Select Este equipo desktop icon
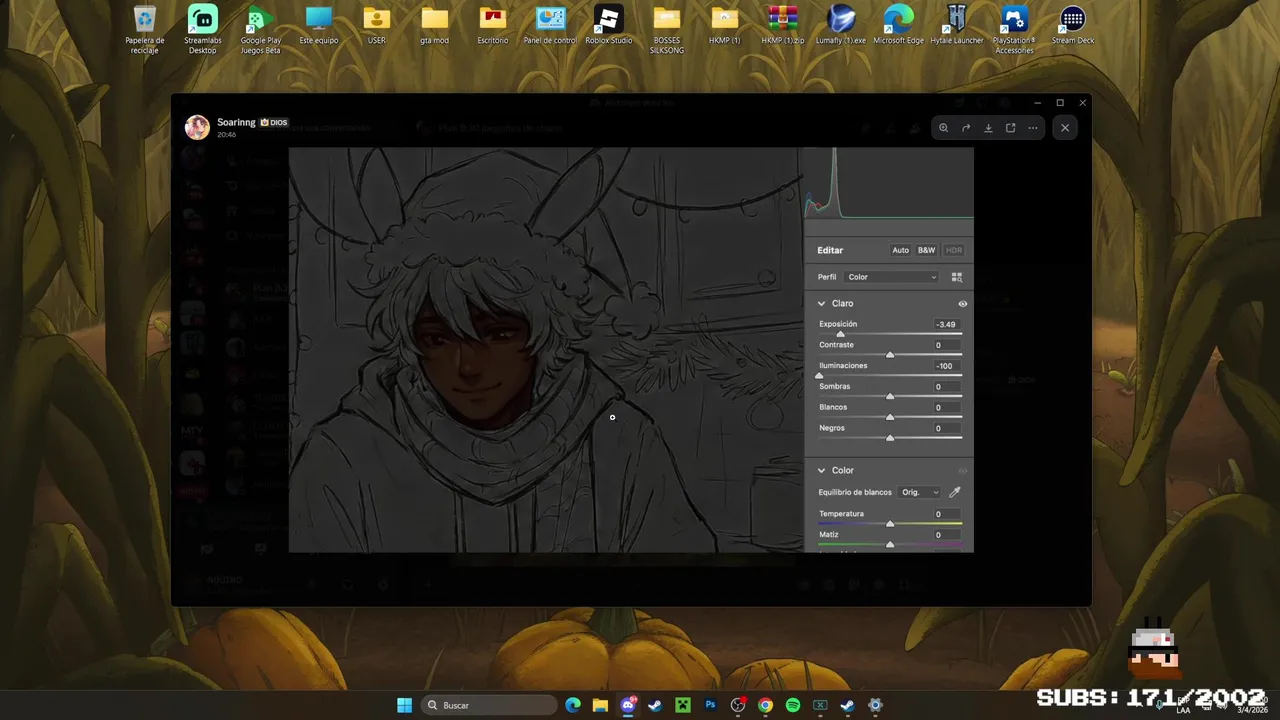This screenshot has width=1280, height=720. click(x=319, y=26)
